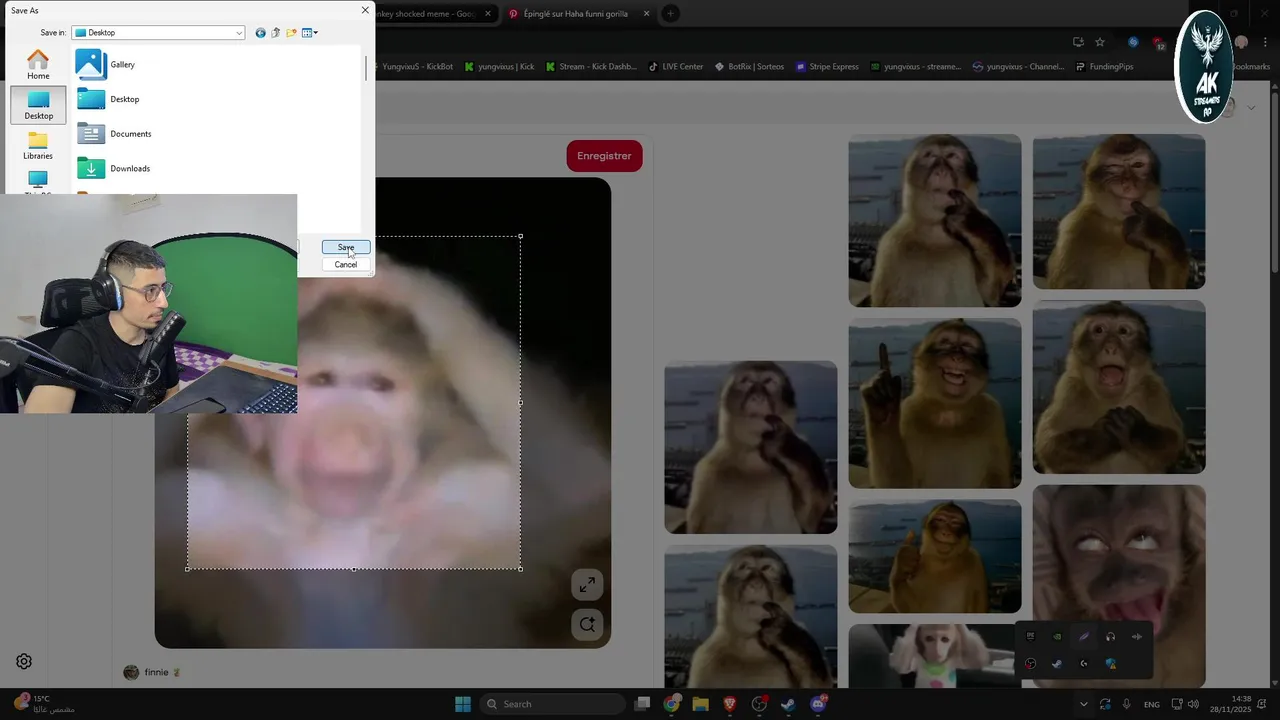Collapse the hidden system tray icons chevron
This screenshot has width=1280, height=720.
point(1083,704)
